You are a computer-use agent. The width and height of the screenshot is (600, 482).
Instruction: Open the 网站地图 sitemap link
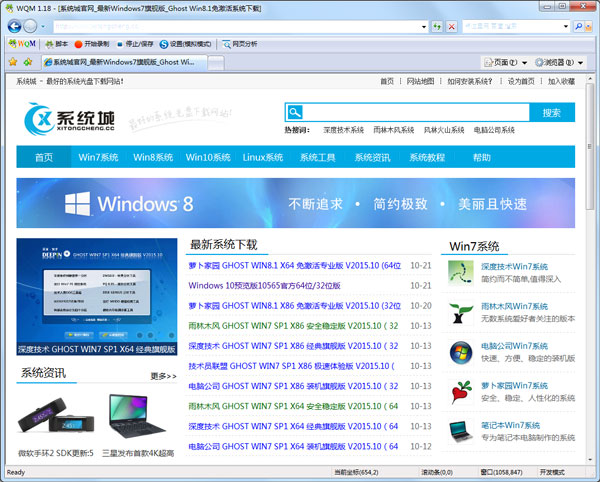(420, 81)
